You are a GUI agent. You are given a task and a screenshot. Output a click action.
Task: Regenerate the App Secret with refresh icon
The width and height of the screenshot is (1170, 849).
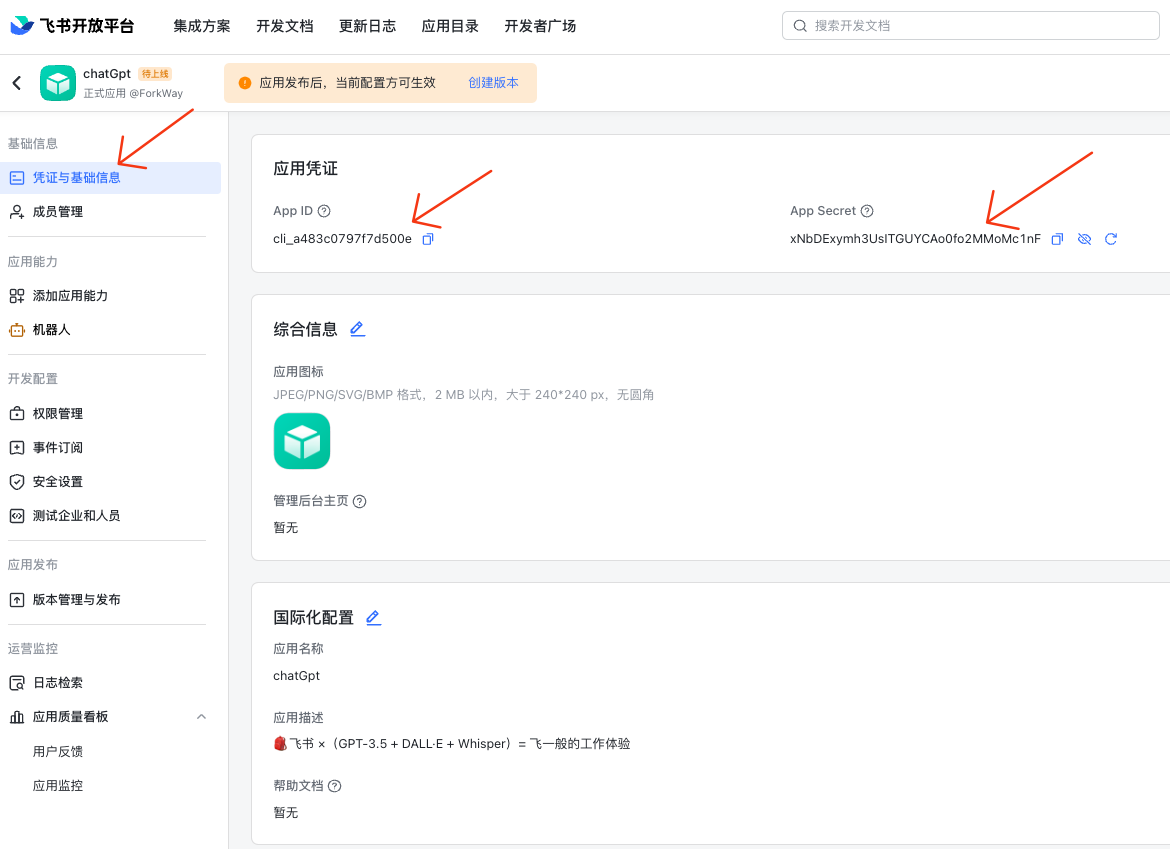[1110, 239]
